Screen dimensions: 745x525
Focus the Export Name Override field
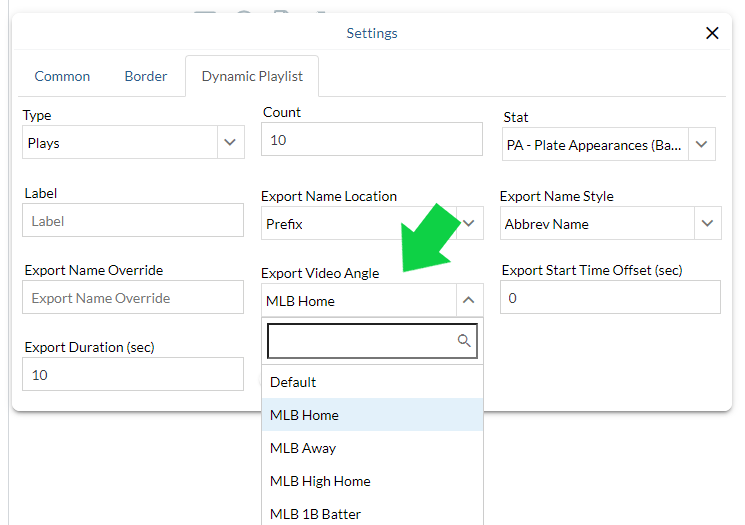point(133,298)
